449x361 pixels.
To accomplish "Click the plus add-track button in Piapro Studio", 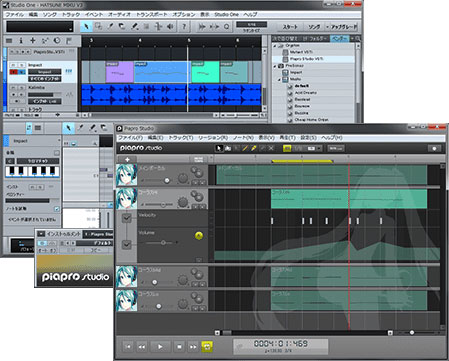I will 127,159.
